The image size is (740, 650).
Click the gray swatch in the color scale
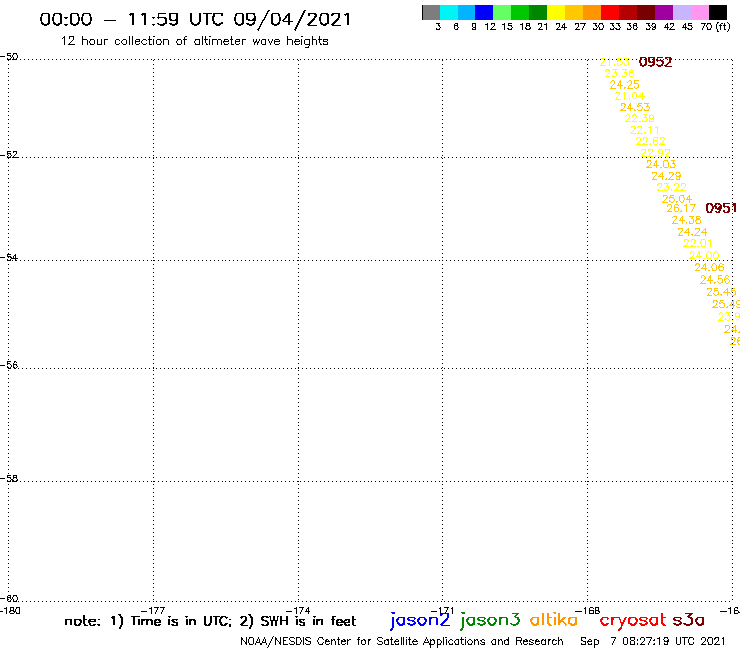(x=431, y=12)
